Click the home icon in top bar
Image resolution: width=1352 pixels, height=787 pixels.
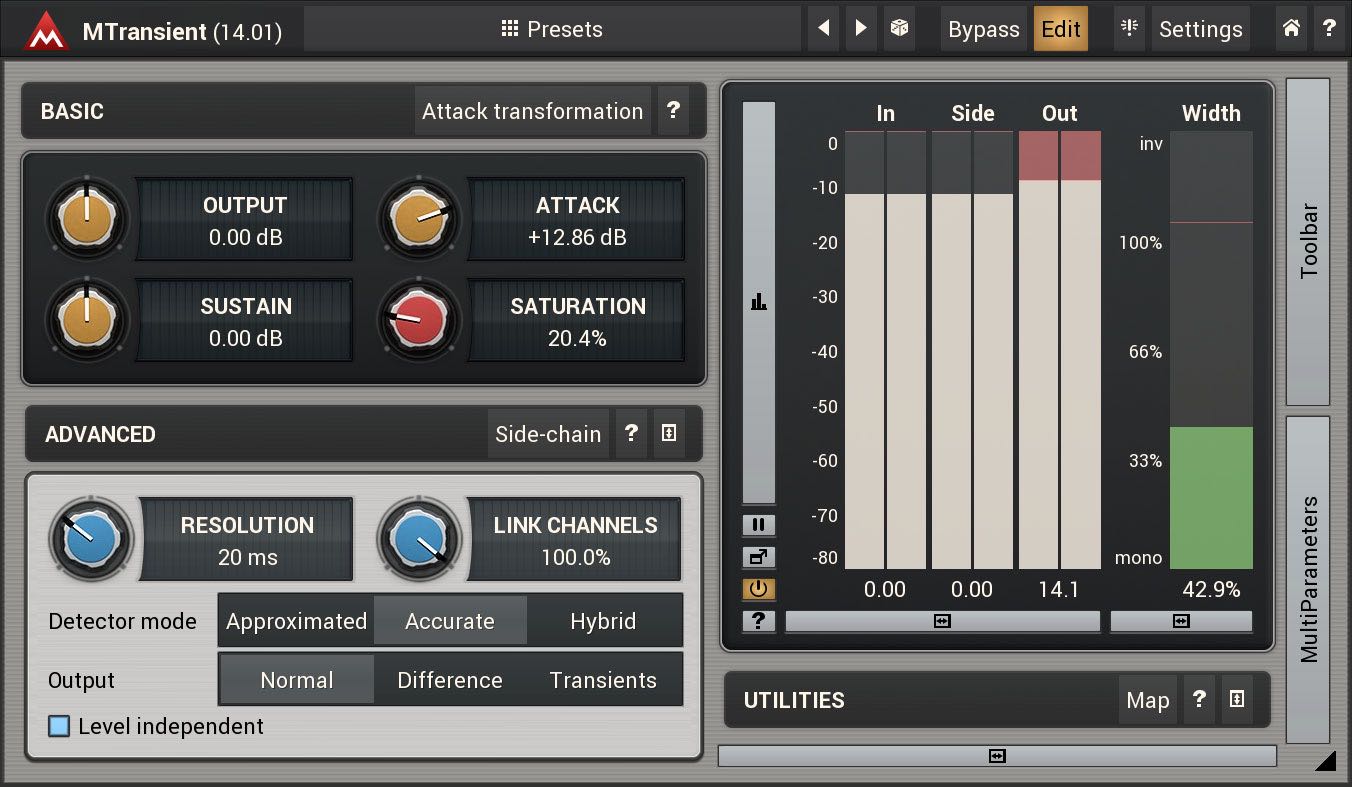(1291, 29)
